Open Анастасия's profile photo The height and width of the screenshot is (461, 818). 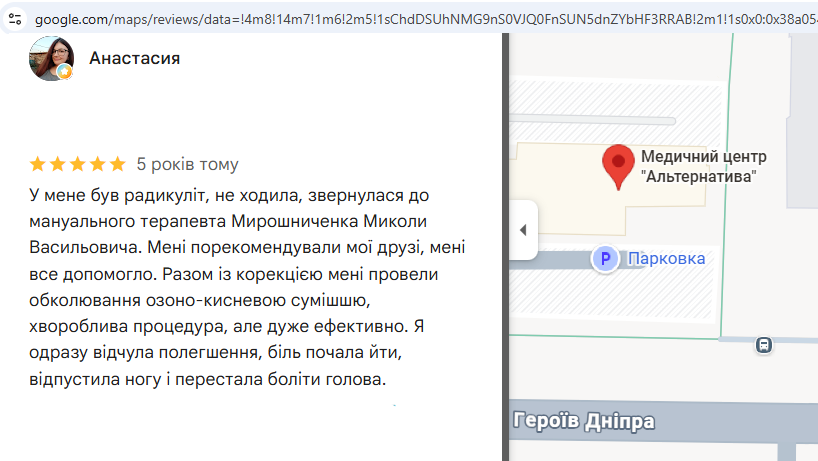click(51, 58)
